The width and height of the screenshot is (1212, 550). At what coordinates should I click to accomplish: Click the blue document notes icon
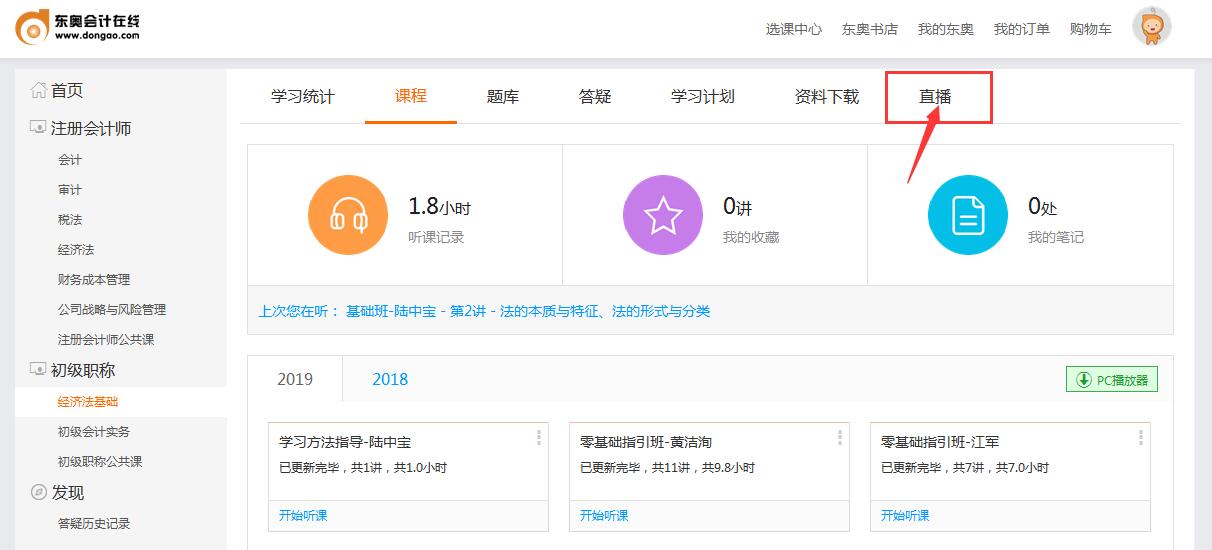967,215
